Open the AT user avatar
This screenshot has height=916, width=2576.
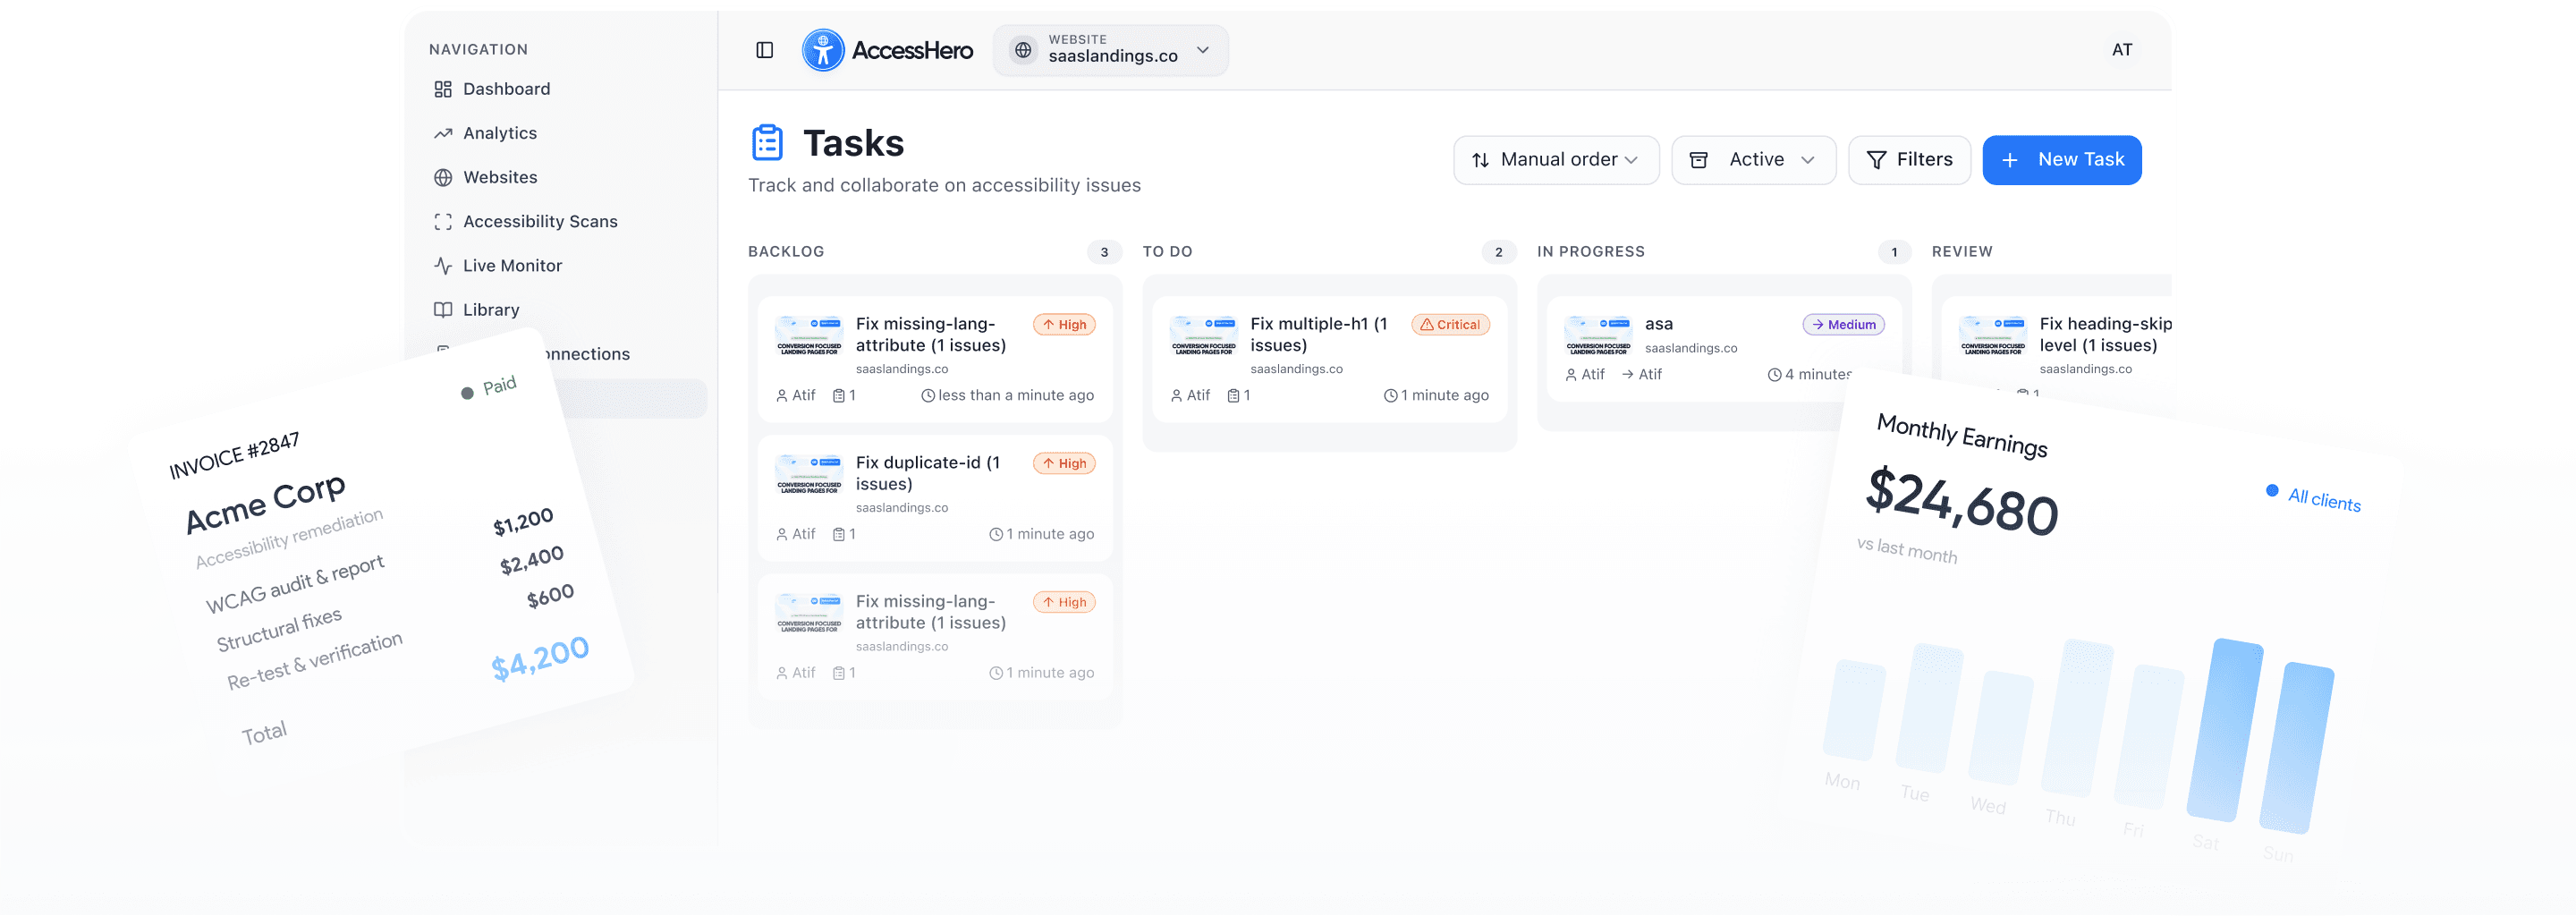tap(2121, 50)
